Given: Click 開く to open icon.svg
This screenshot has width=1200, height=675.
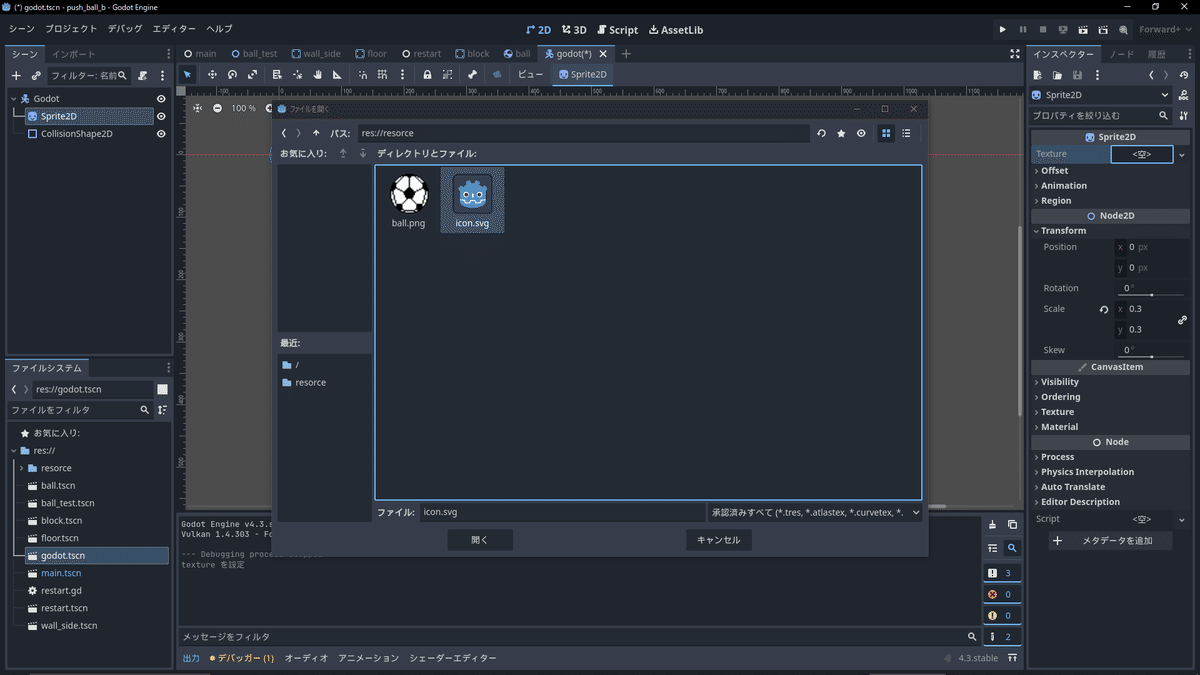Looking at the screenshot, I should pos(480,539).
